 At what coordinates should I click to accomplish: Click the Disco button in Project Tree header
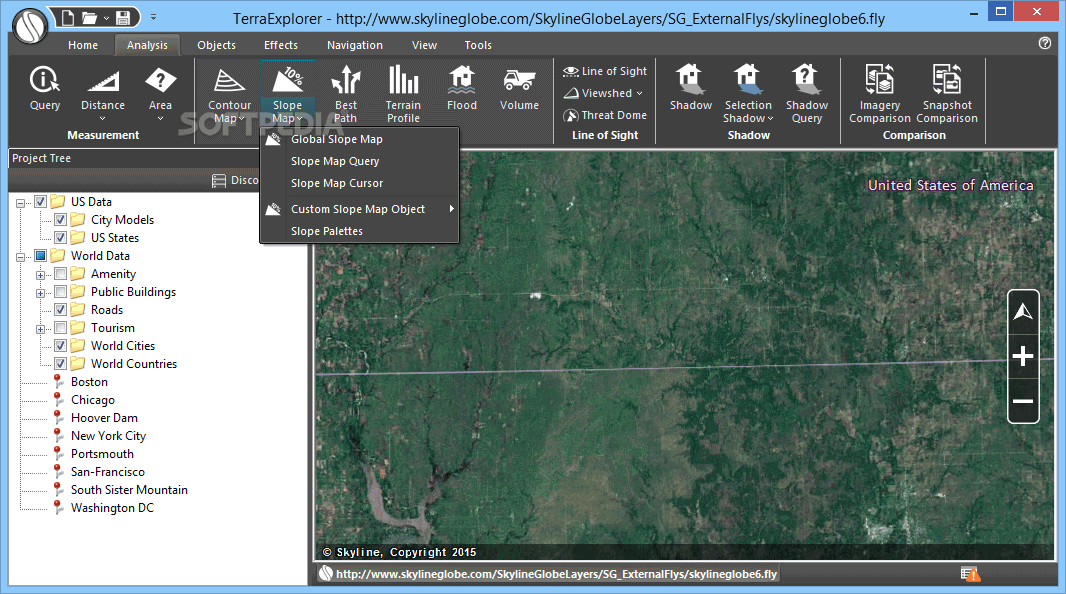tap(235, 180)
